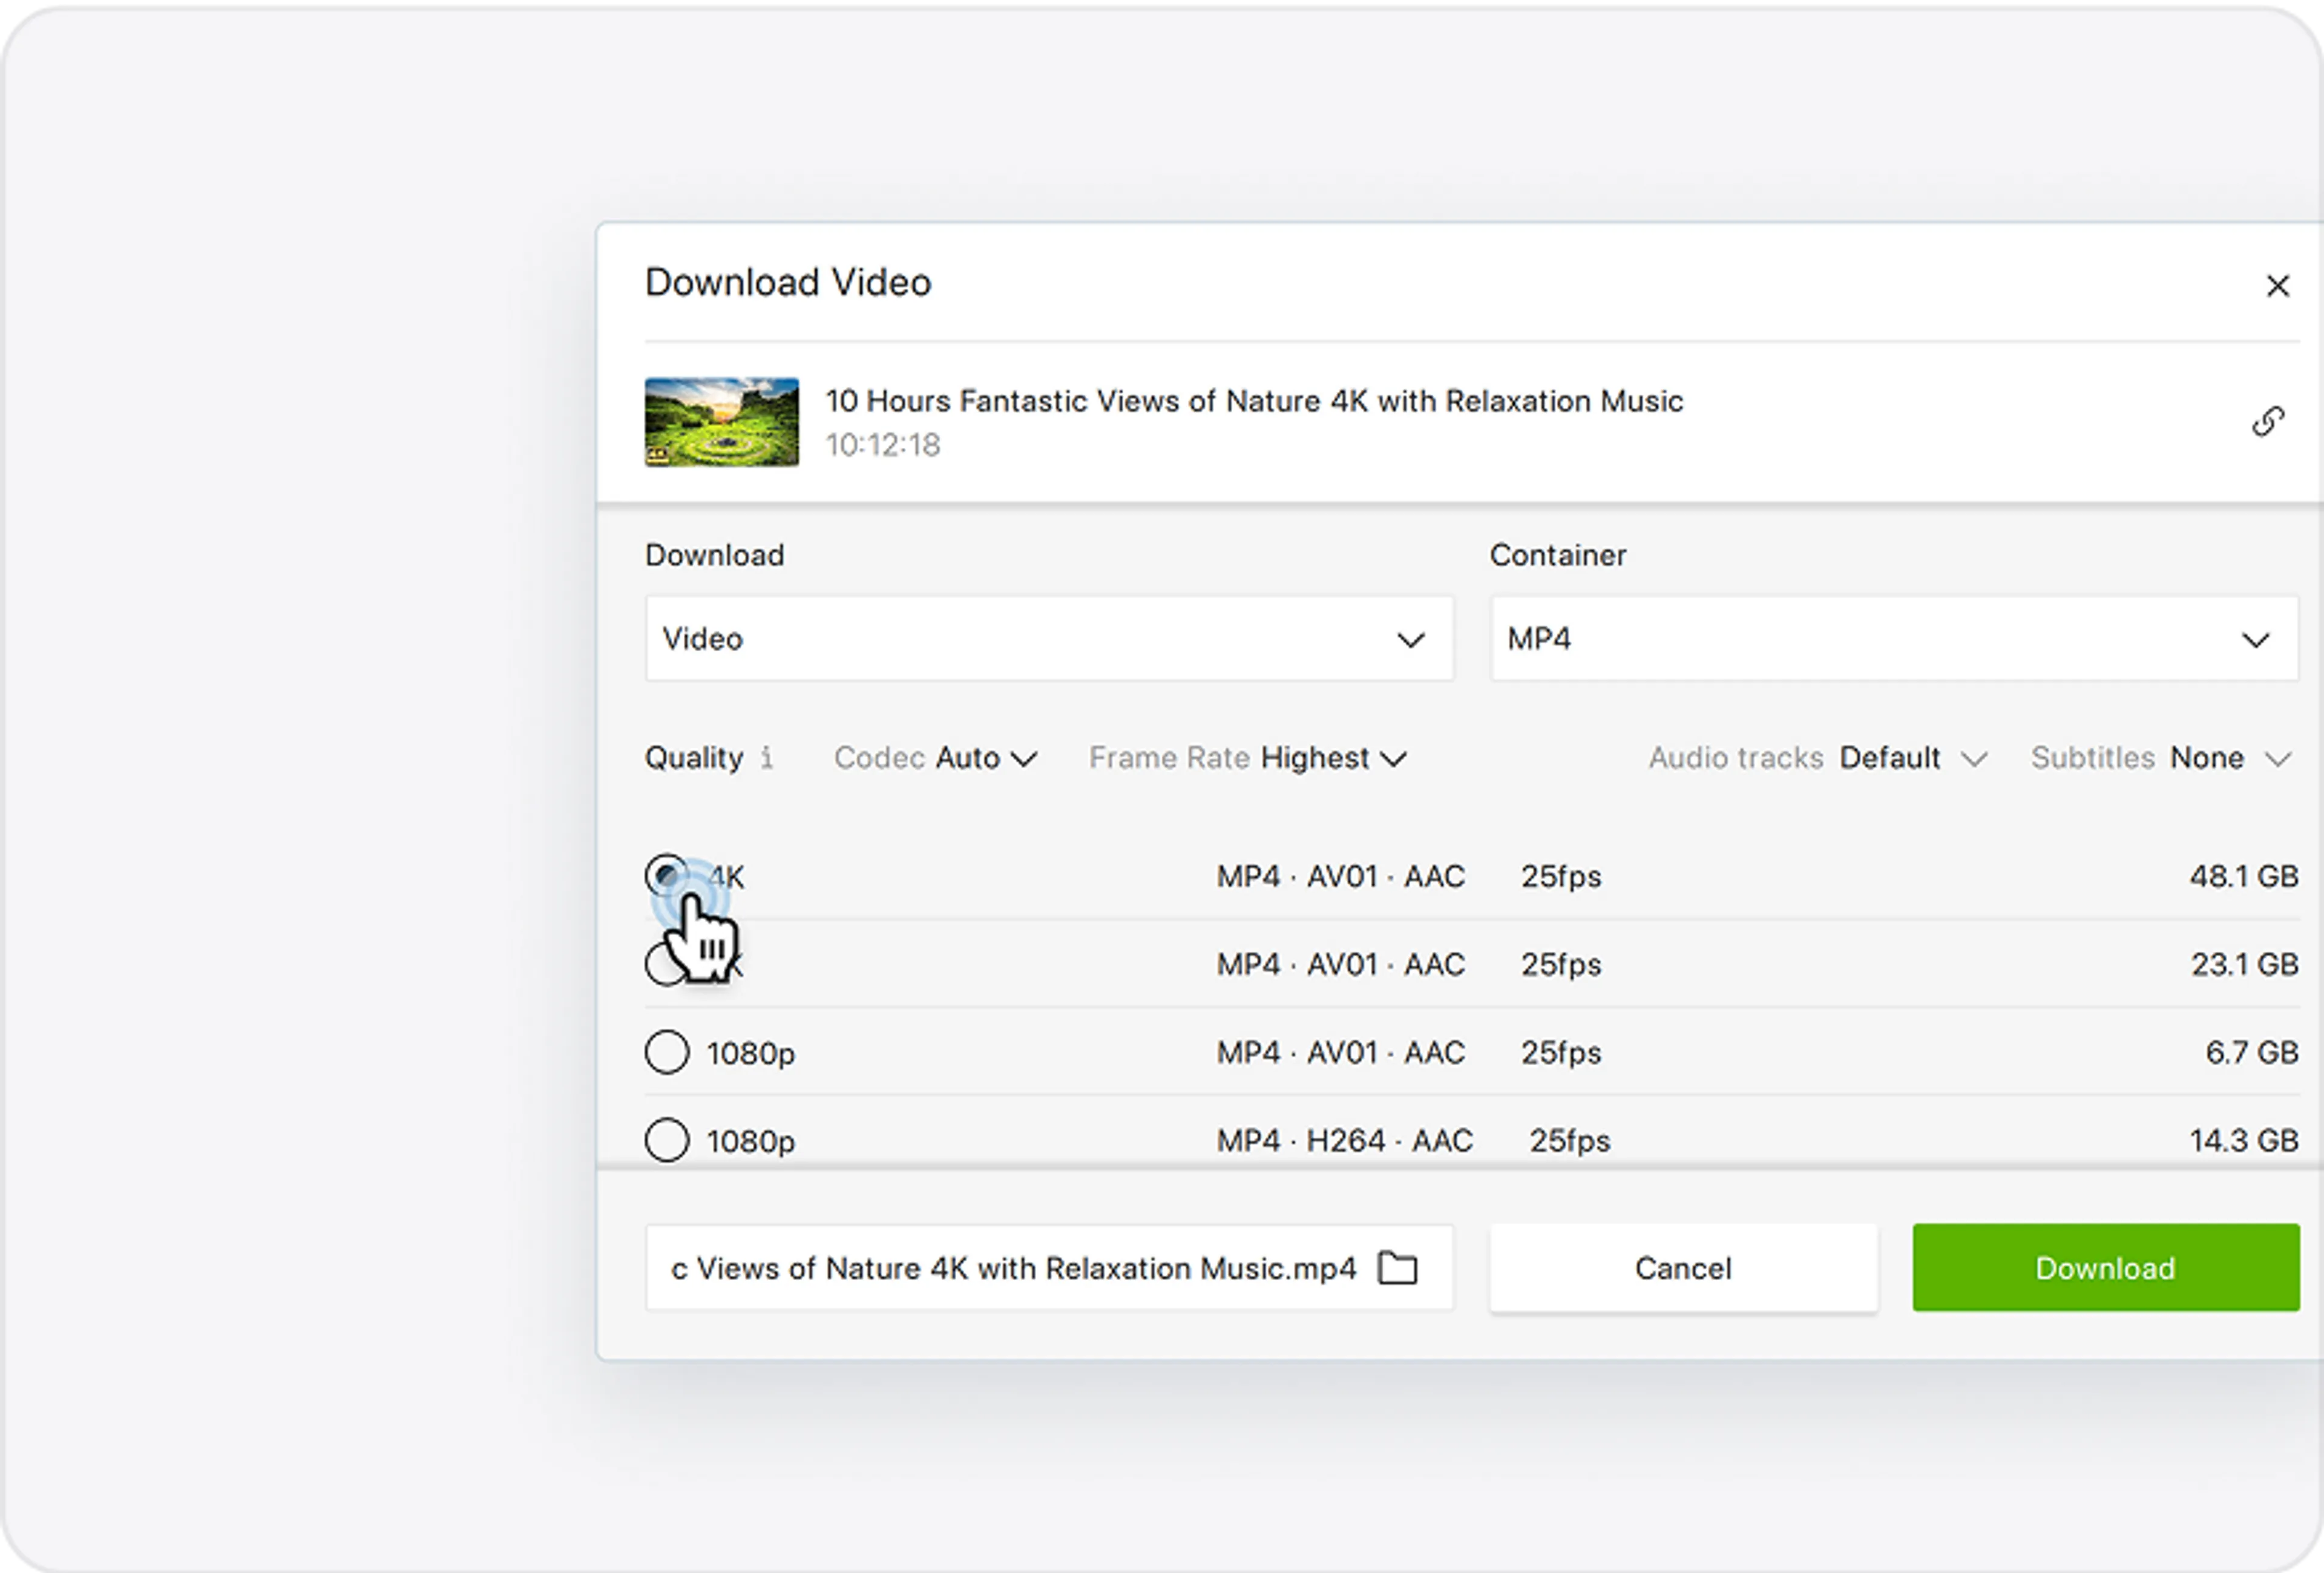Select the 1080p AV01 6.7 GB option
The width and height of the screenshot is (2324, 1573).
click(x=666, y=1052)
